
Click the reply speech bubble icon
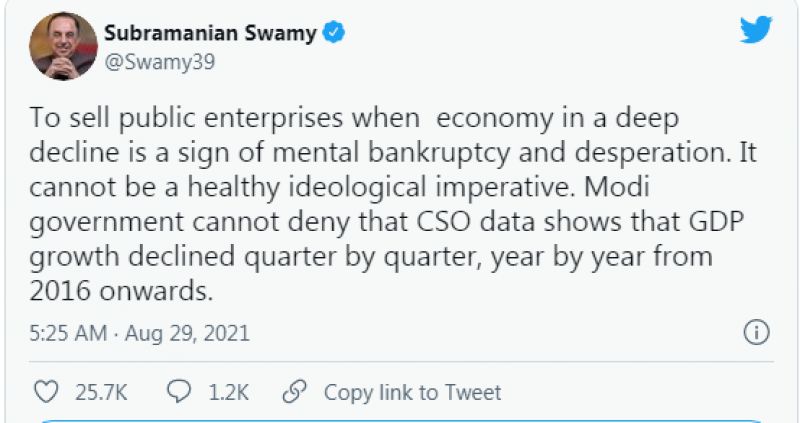click(x=180, y=392)
